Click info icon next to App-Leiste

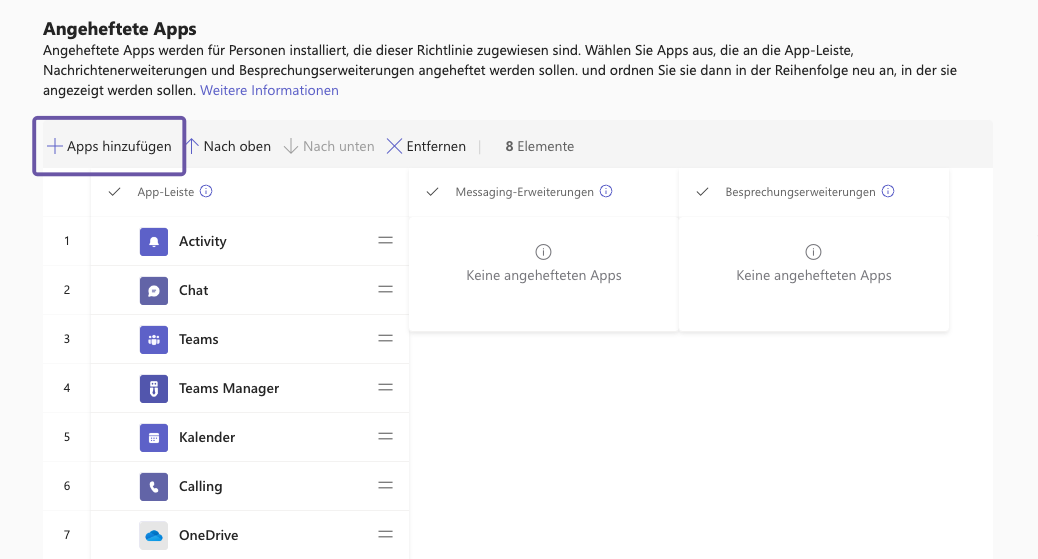click(206, 192)
